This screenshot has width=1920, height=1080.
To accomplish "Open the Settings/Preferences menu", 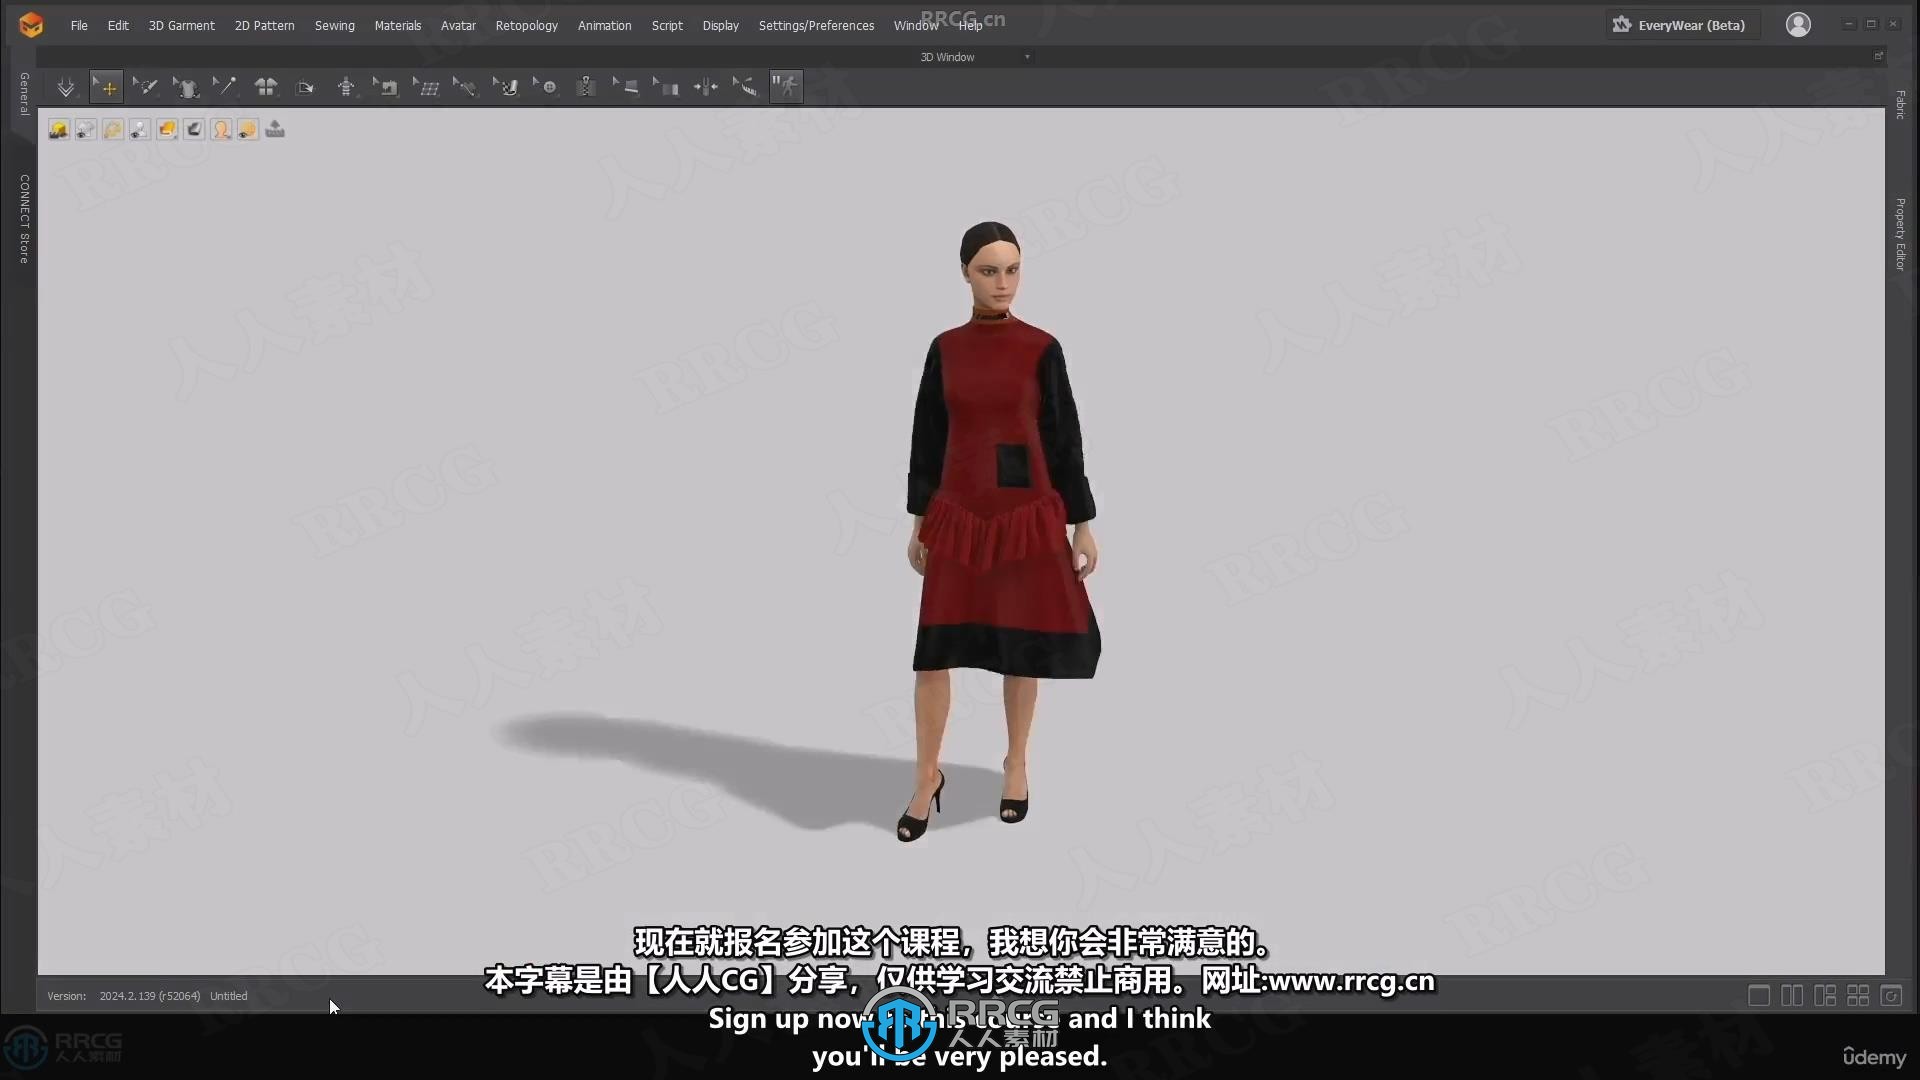I will 816,25.
